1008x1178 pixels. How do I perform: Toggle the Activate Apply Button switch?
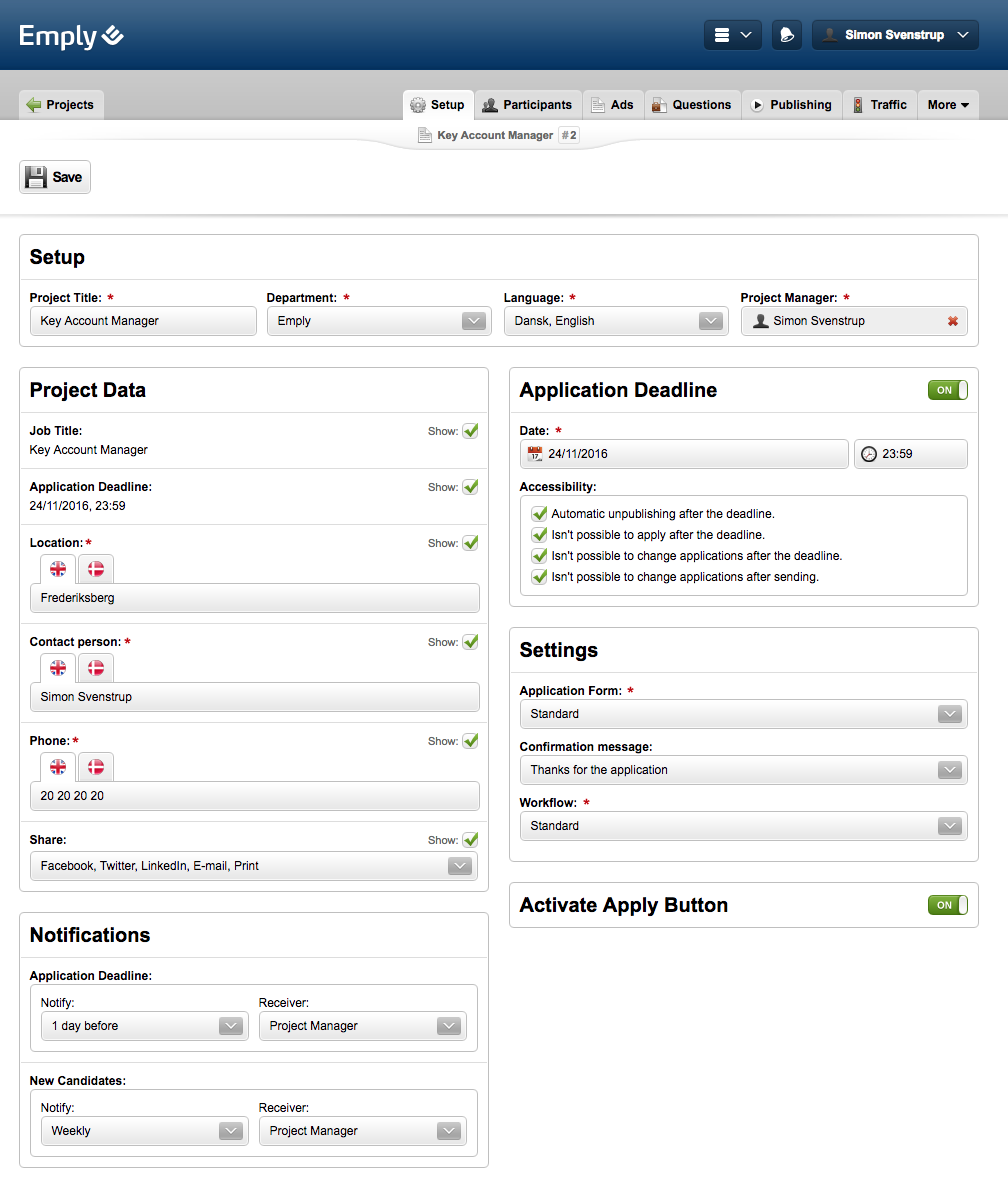point(947,905)
